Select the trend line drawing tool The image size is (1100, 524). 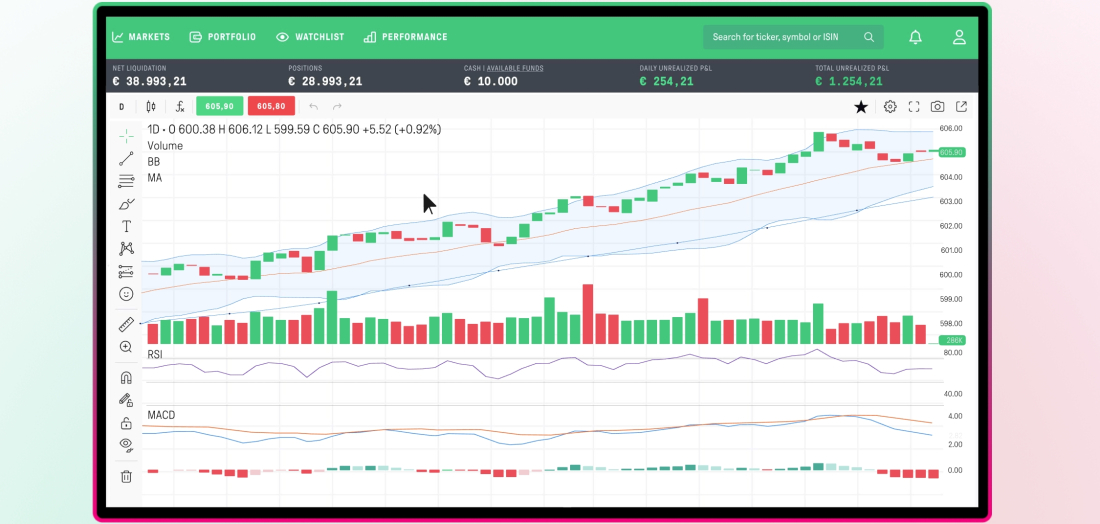point(126,158)
